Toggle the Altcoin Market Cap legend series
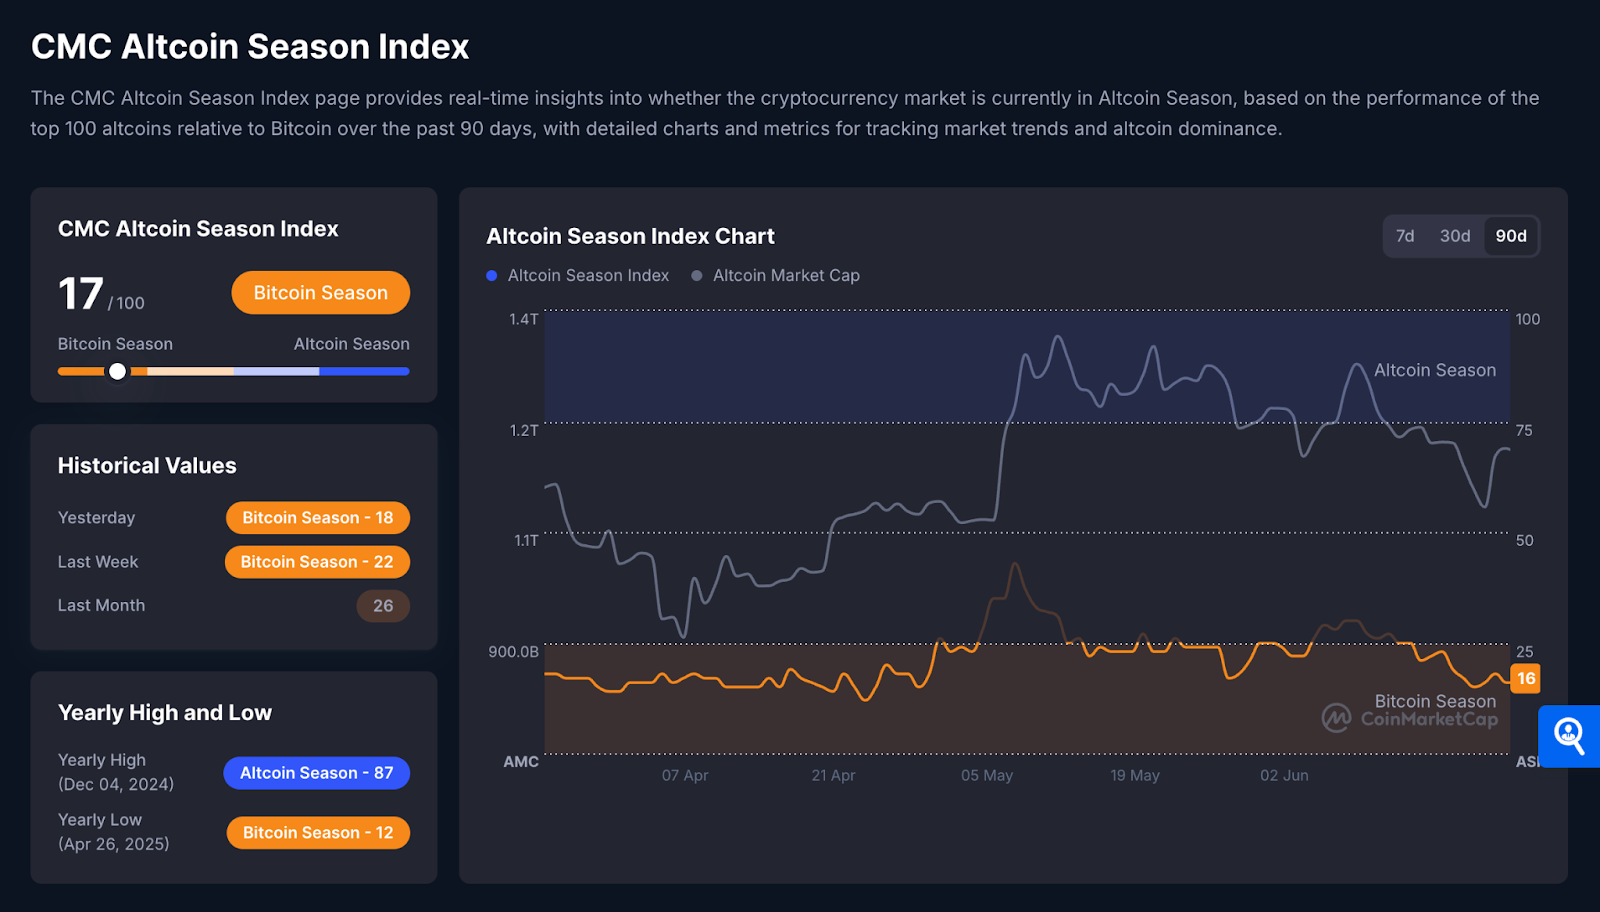1600x912 pixels. point(776,275)
